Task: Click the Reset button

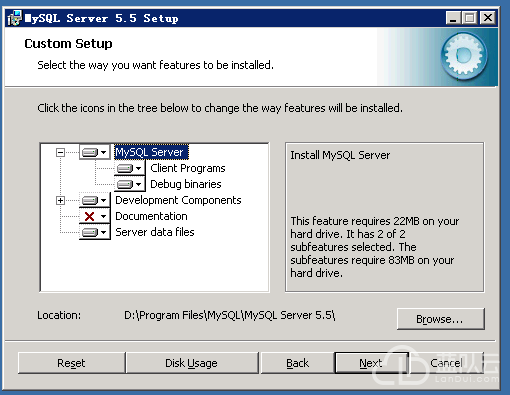Action: point(71,363)
